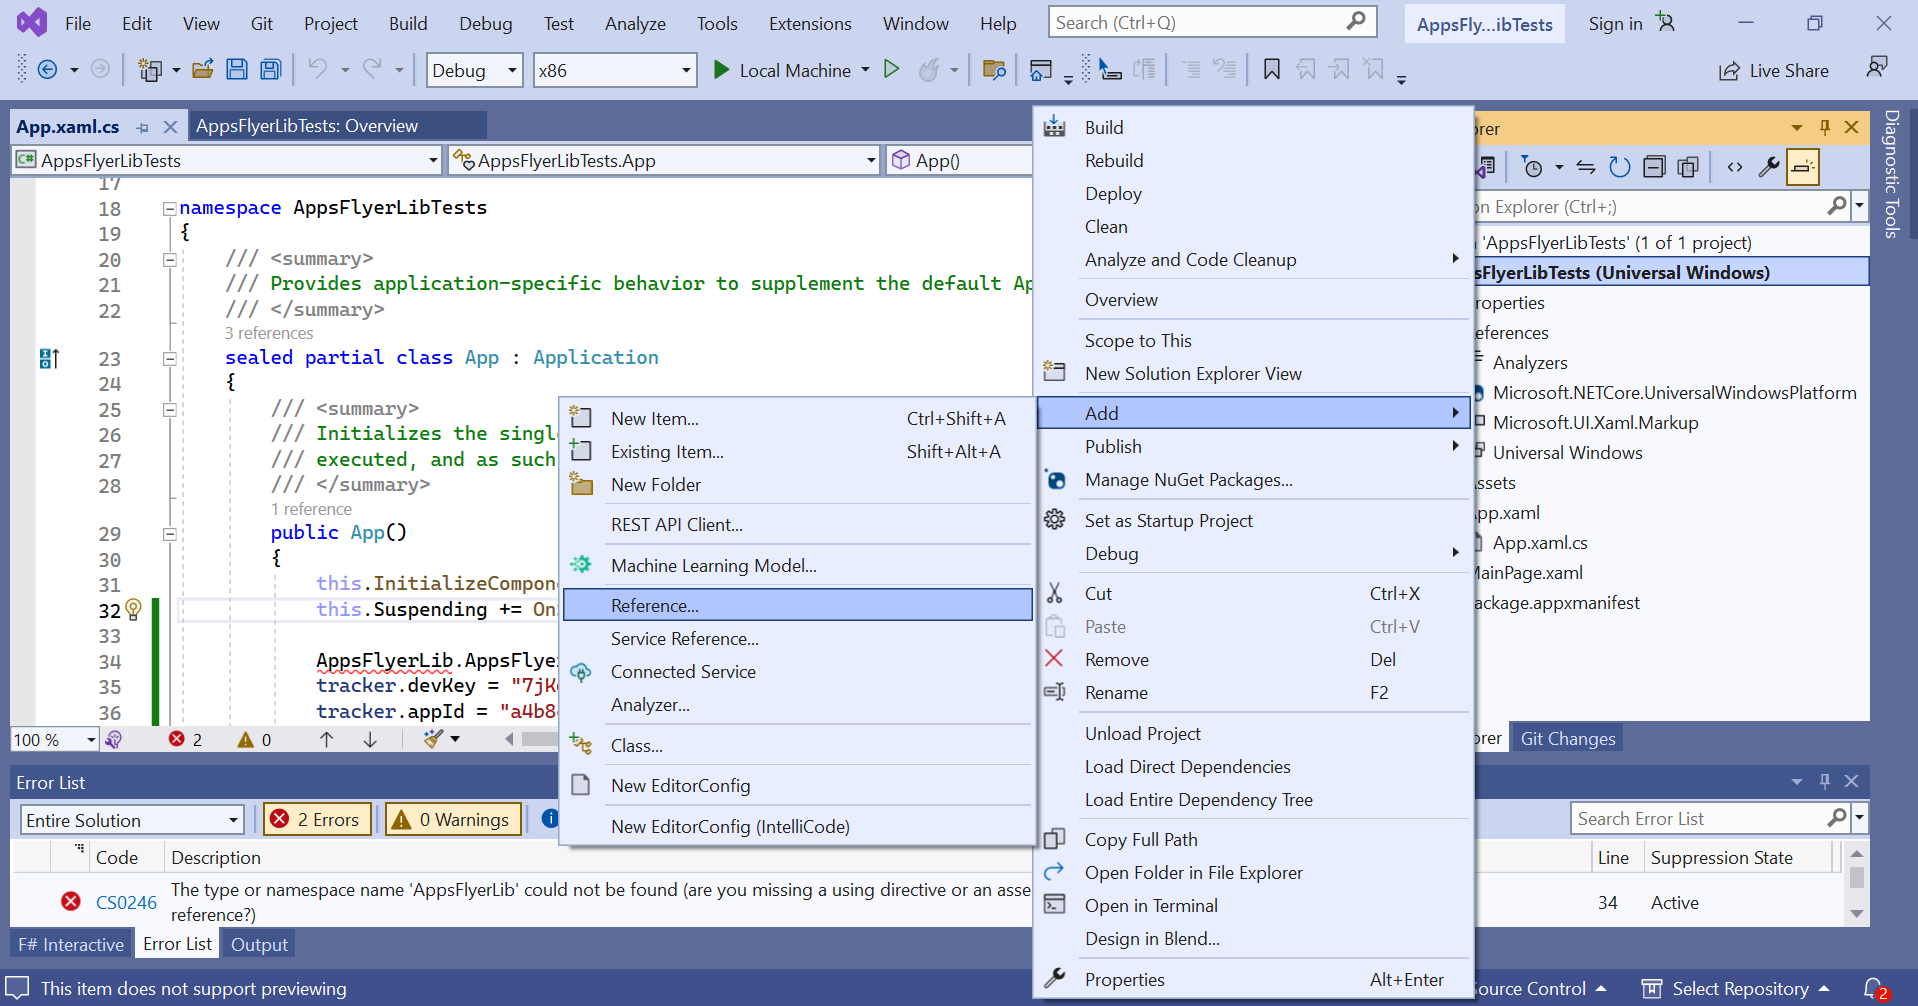
Task: Click the Save All toolbar icon
Action: (270, 70)
